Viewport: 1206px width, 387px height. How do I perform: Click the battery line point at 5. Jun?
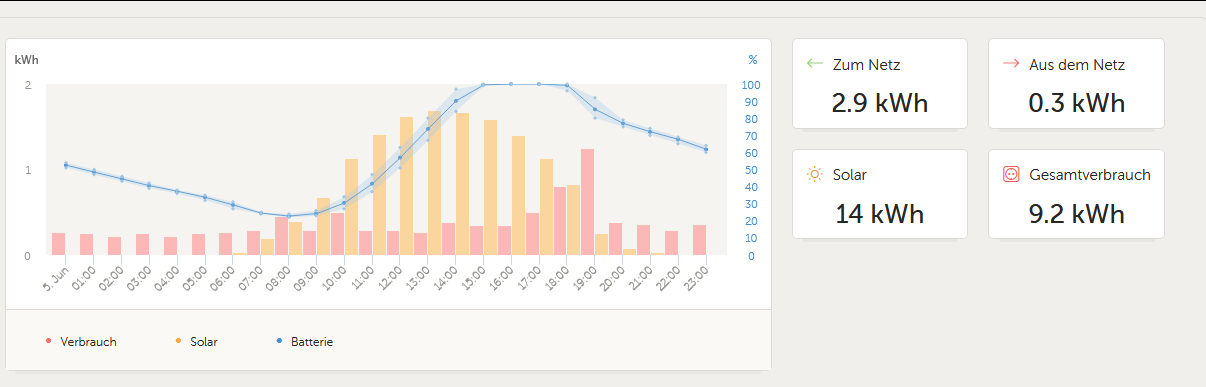click(x=66, y=164)
